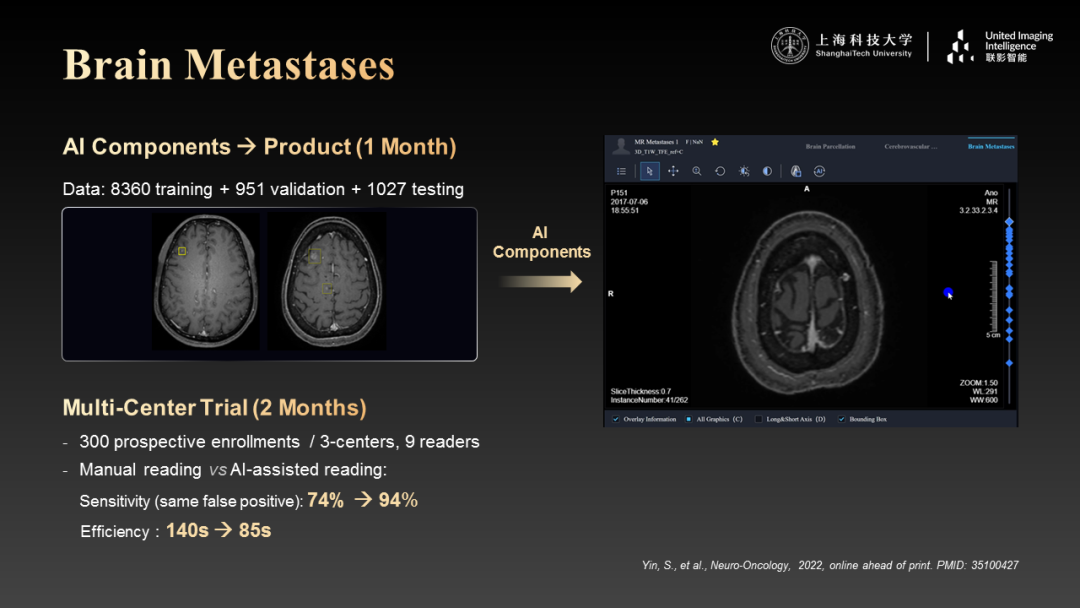Screen dimensions: 1080x608
Task: Click the yellow star favorite icon
Action: tap(715, 142)
